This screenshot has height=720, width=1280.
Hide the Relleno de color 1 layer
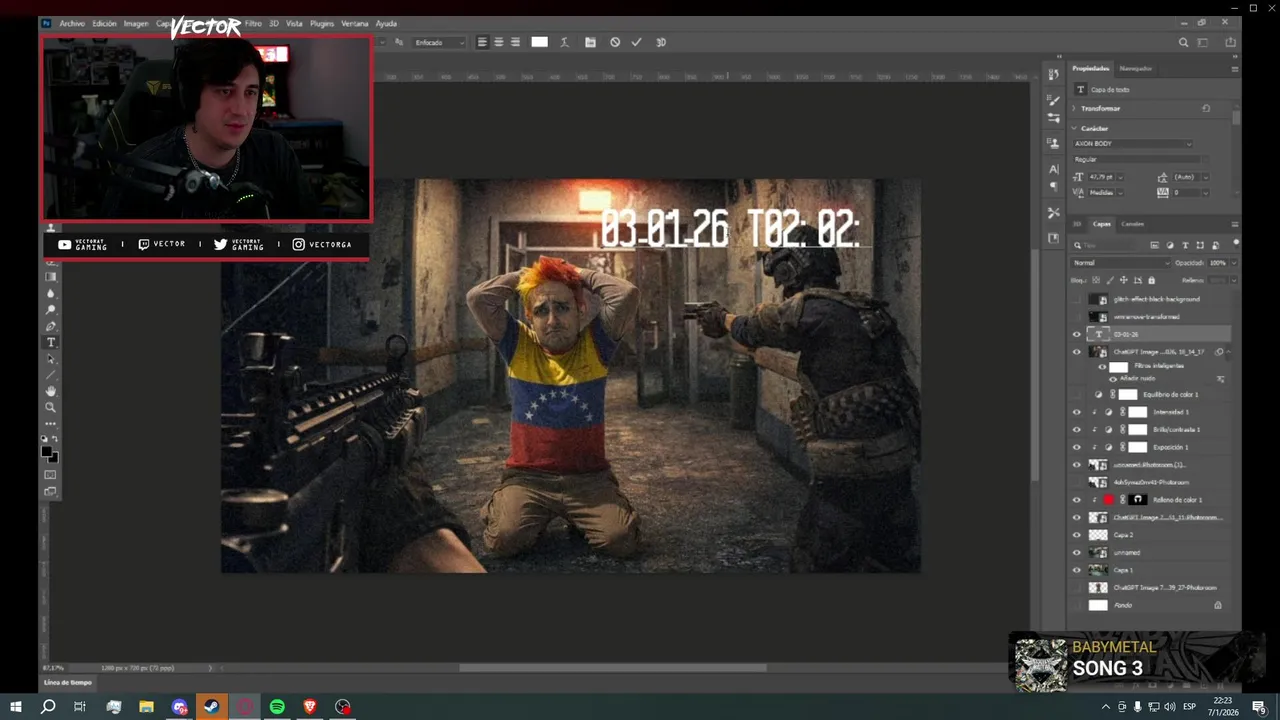tap(1077, 500)
